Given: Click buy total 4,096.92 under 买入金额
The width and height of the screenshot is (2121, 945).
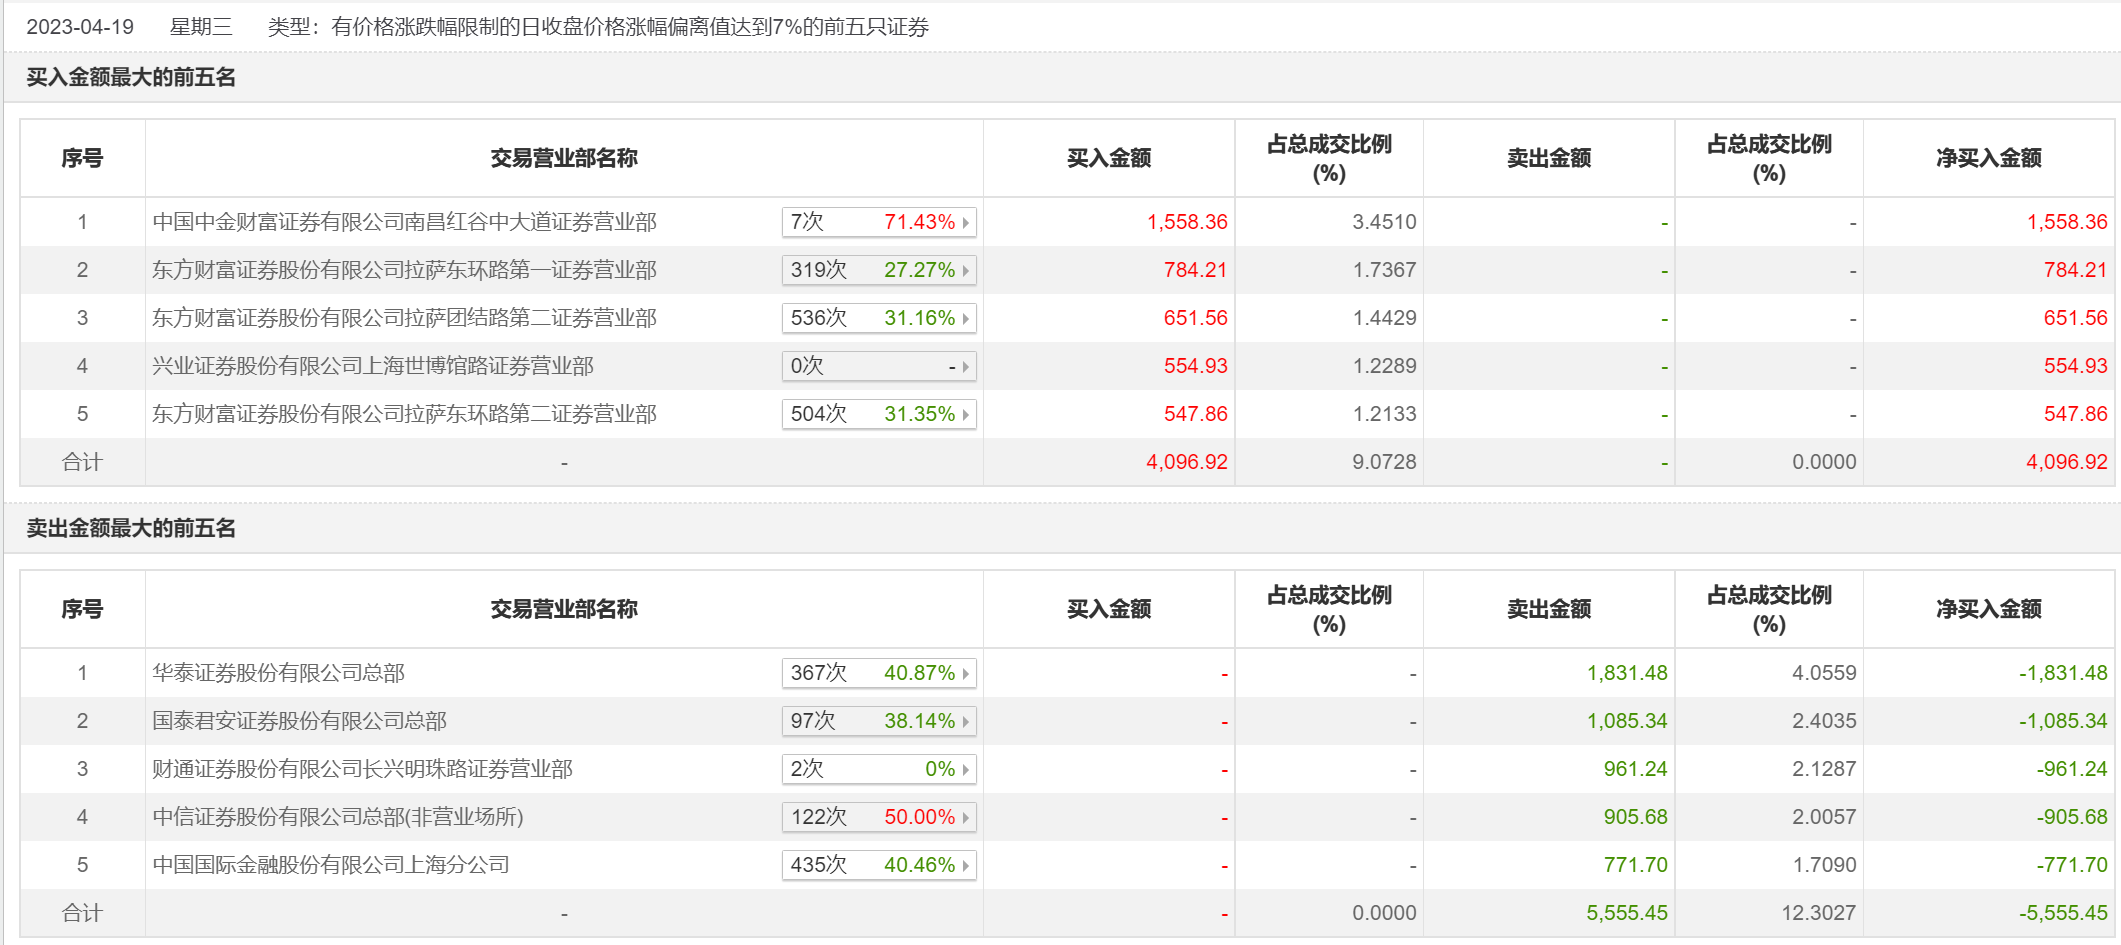Looking at the screenshot, I should [1187, 462].
